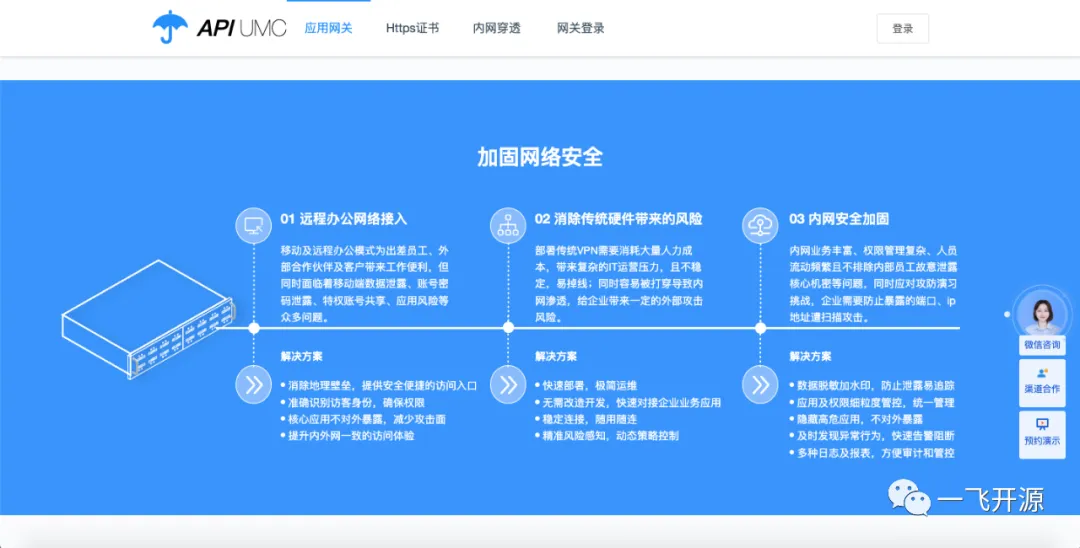Click the double-chevron icon under hardware risk solution
1080x548 pixels.
[x=508, y=384]
